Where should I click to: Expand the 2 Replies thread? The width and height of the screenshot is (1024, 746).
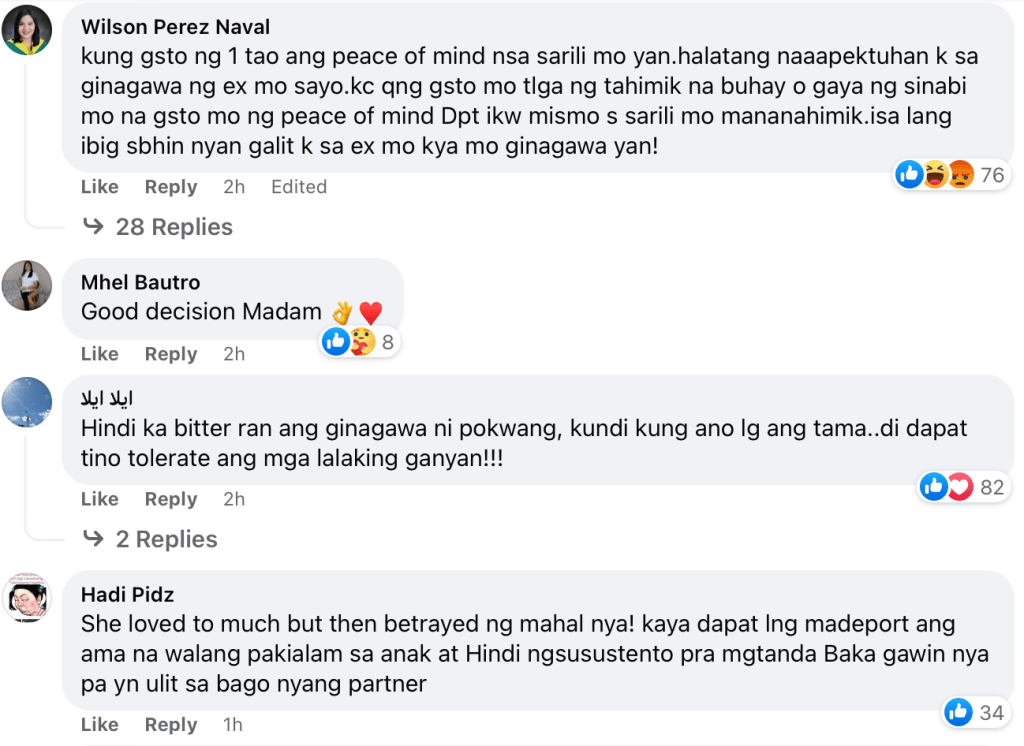click(x=166, y=539)
